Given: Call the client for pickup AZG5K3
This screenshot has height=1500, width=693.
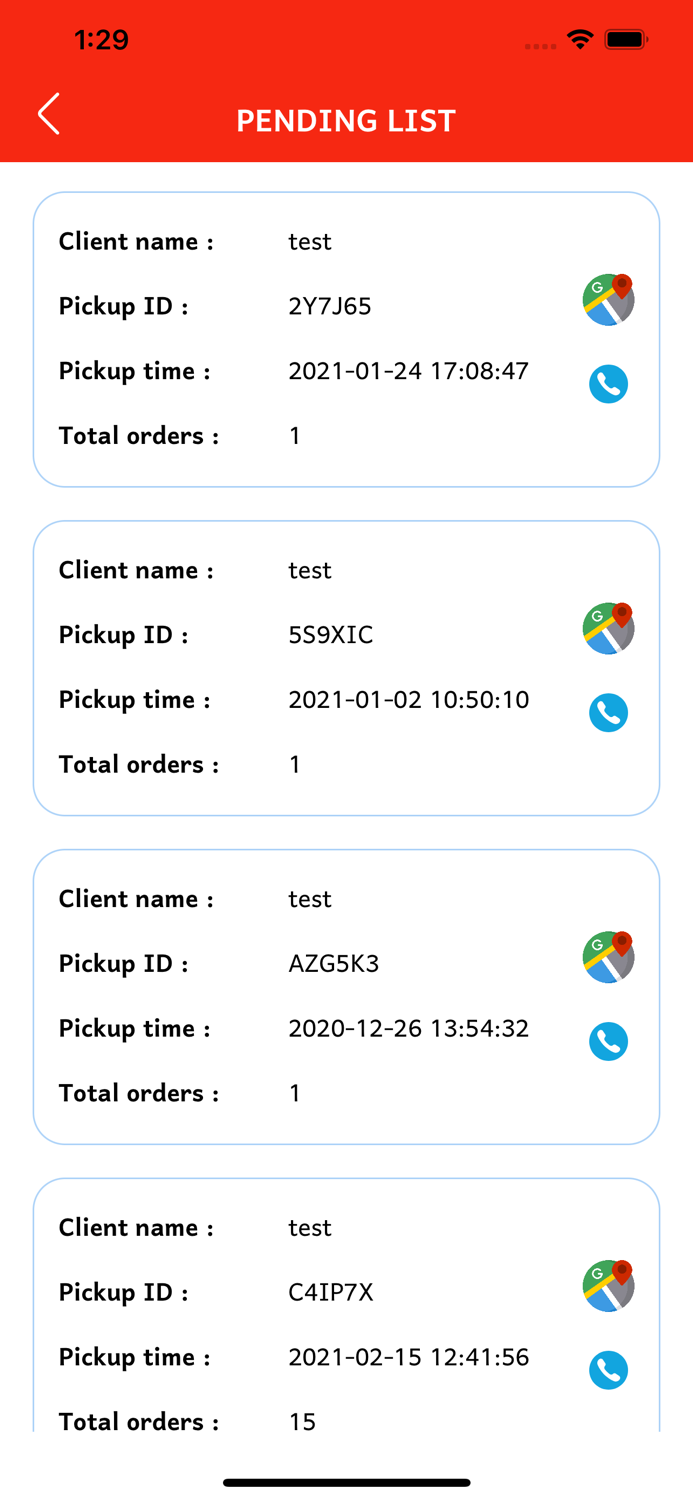Looking at the screenshot, I should coord(608,1042).
